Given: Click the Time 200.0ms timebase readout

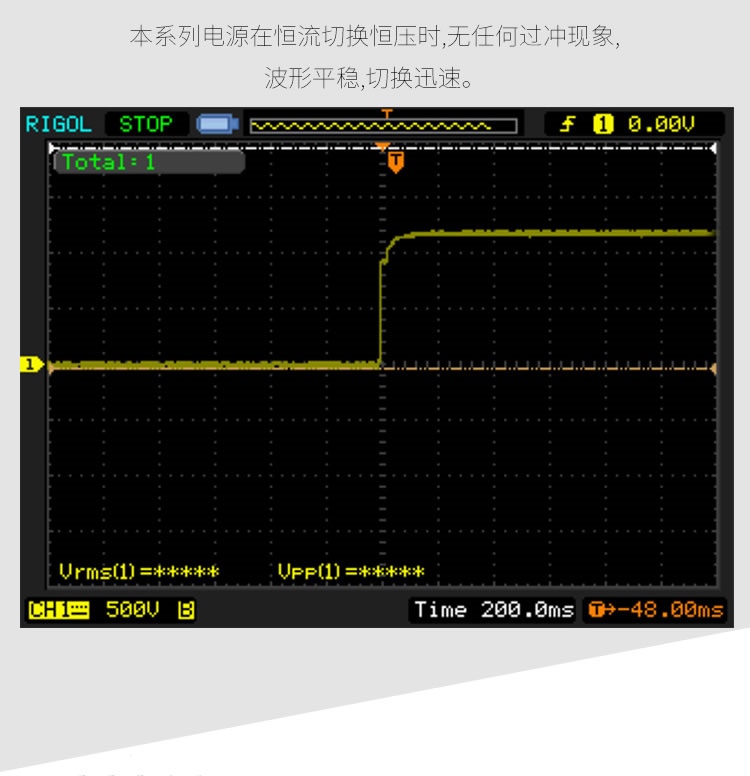Looking at the screenshot, I should [494, 610].
